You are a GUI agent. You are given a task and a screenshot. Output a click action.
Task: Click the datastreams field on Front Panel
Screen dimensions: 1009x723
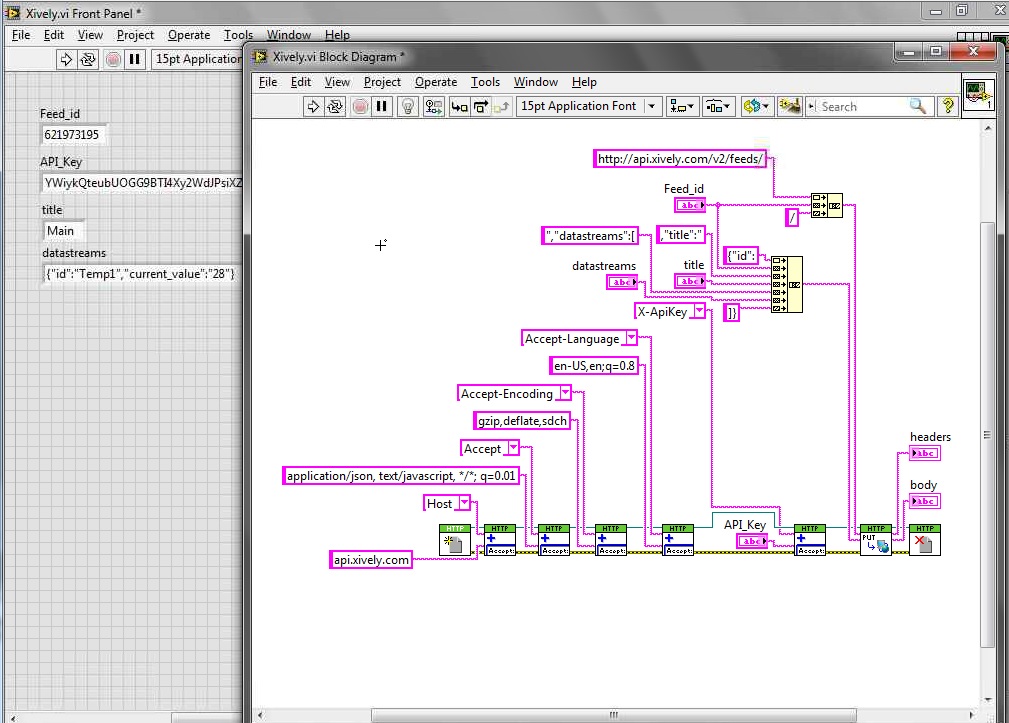click(139, 274)
